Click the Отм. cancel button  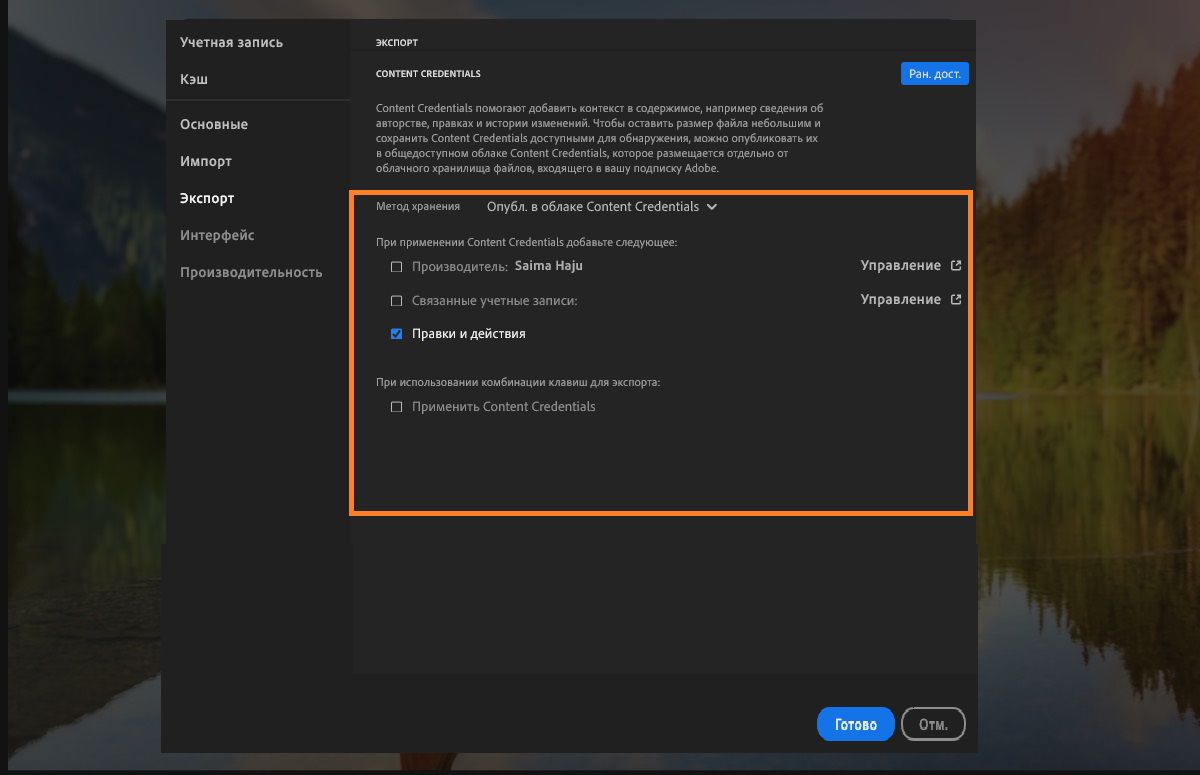932,723
